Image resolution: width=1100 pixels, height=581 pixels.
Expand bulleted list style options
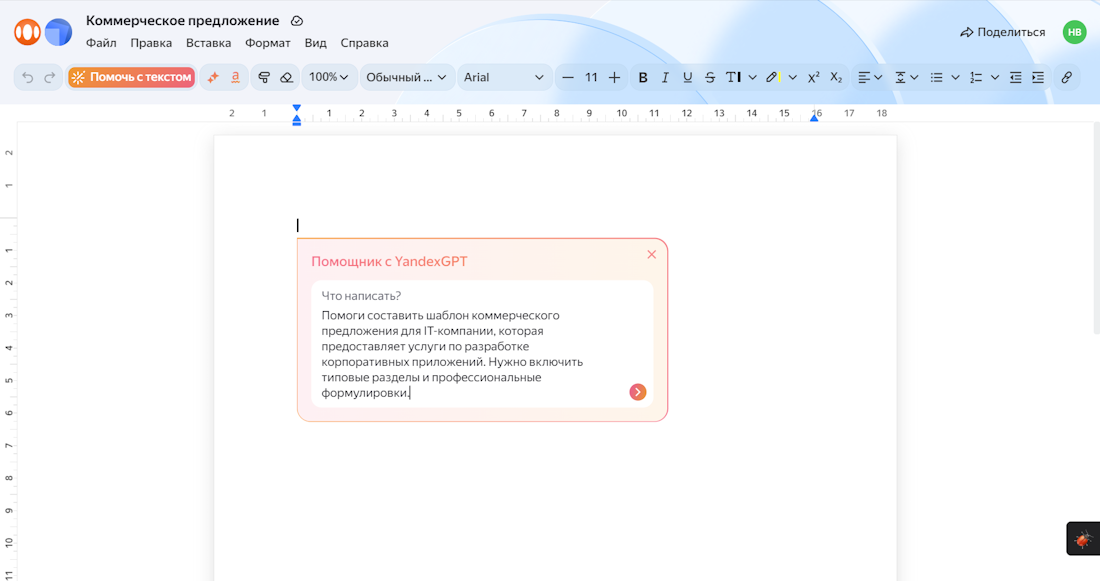pos(955,77)
